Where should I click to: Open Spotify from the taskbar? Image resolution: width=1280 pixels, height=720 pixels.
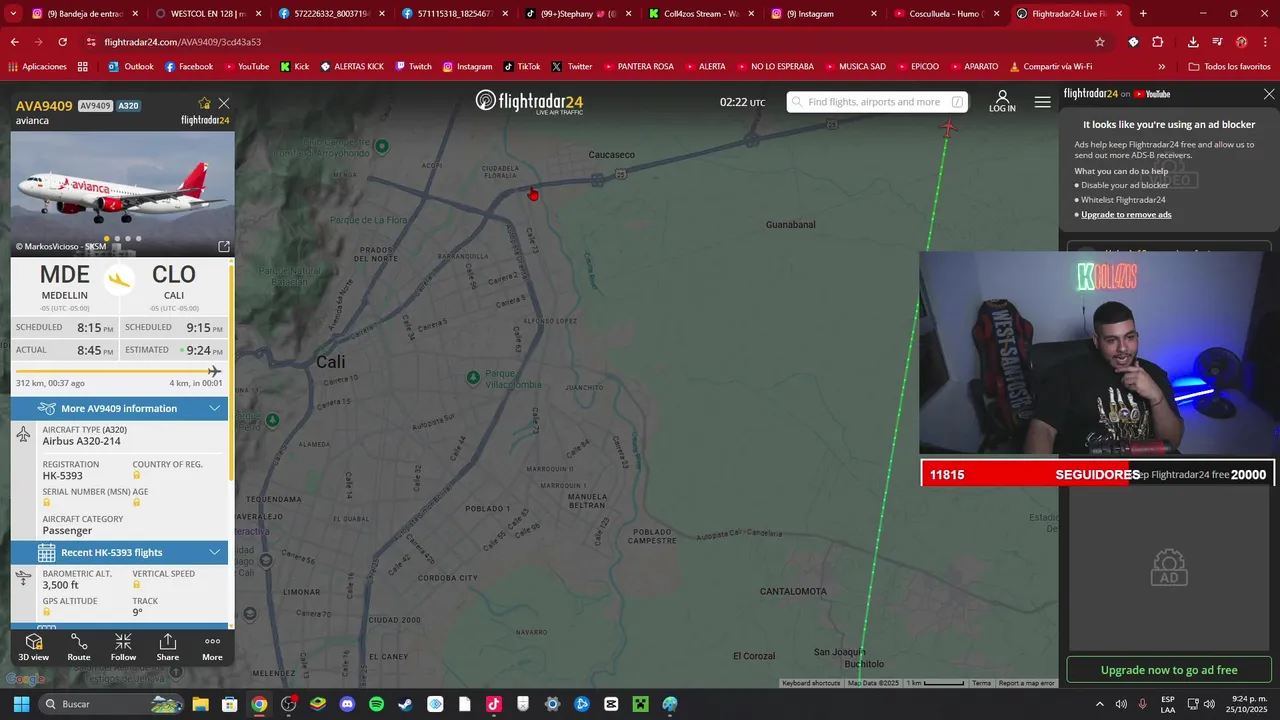[x=376, y=704]
